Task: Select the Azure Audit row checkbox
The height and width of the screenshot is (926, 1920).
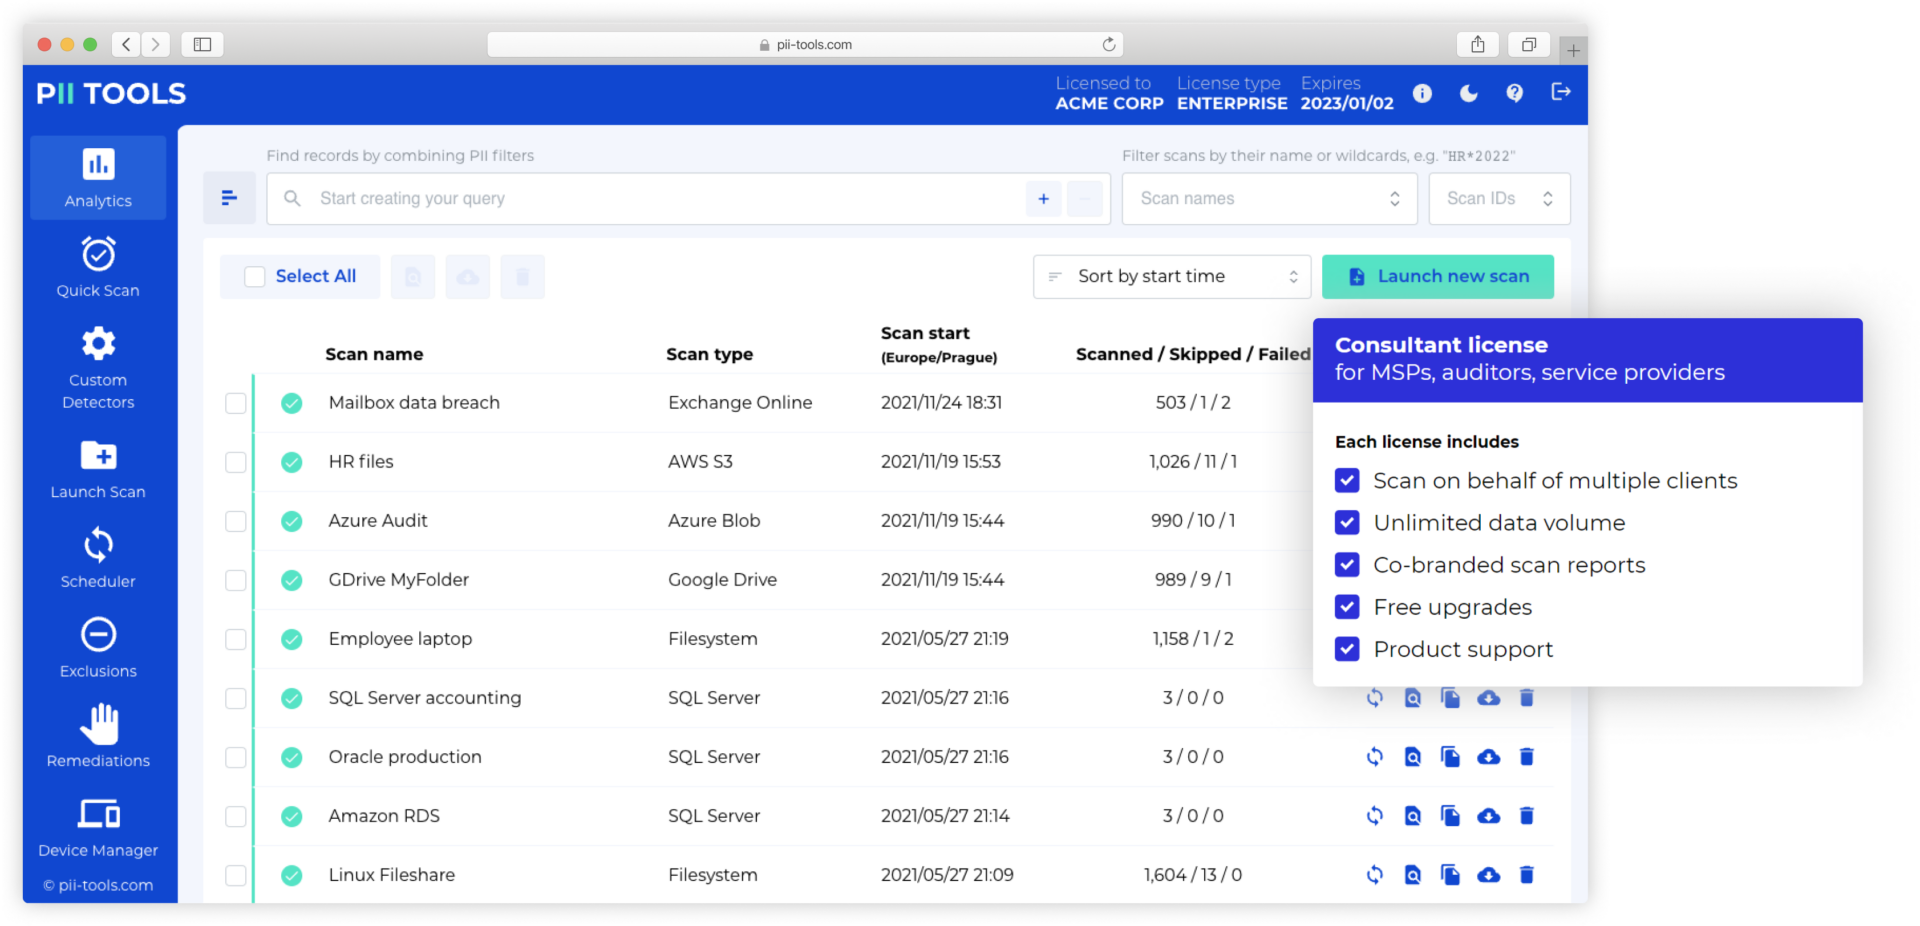Action: point(236,521)
